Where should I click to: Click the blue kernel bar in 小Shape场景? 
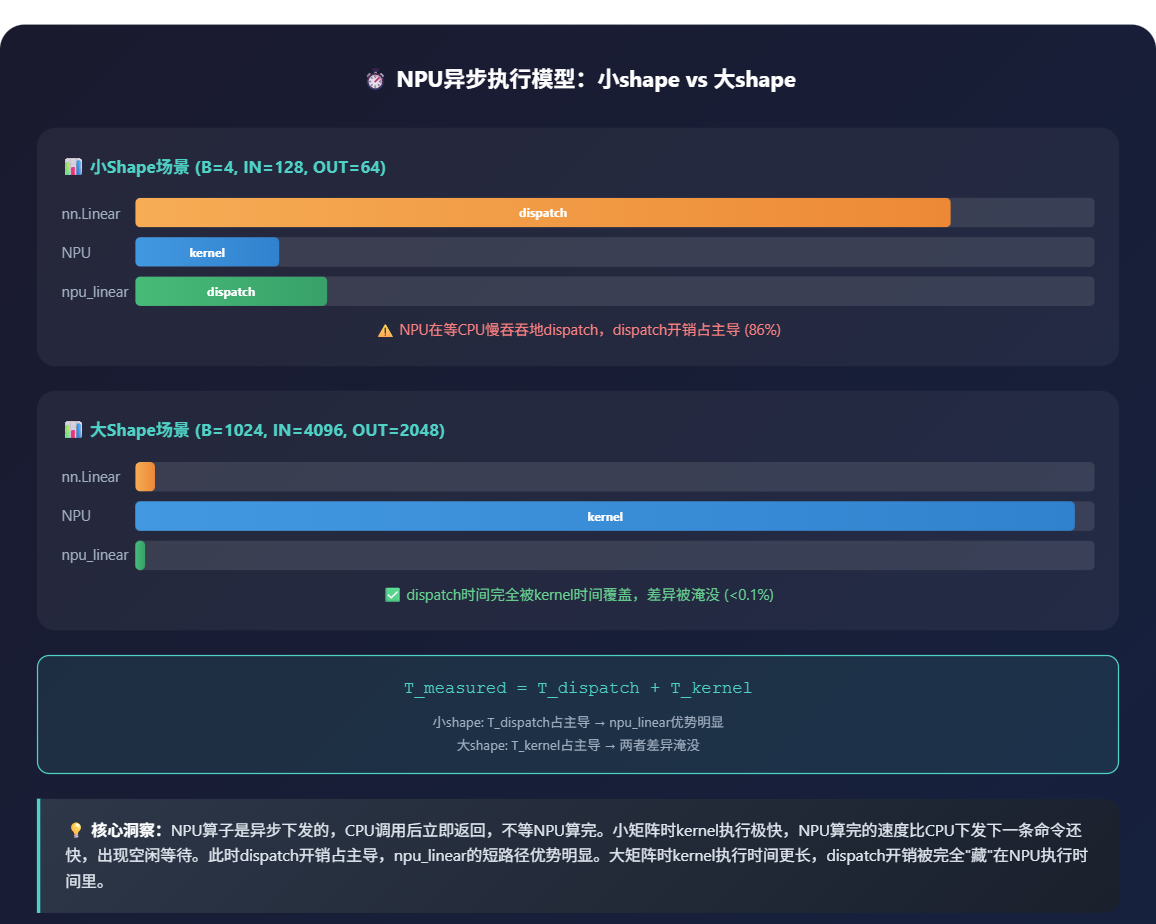click(x=207, y=252)
